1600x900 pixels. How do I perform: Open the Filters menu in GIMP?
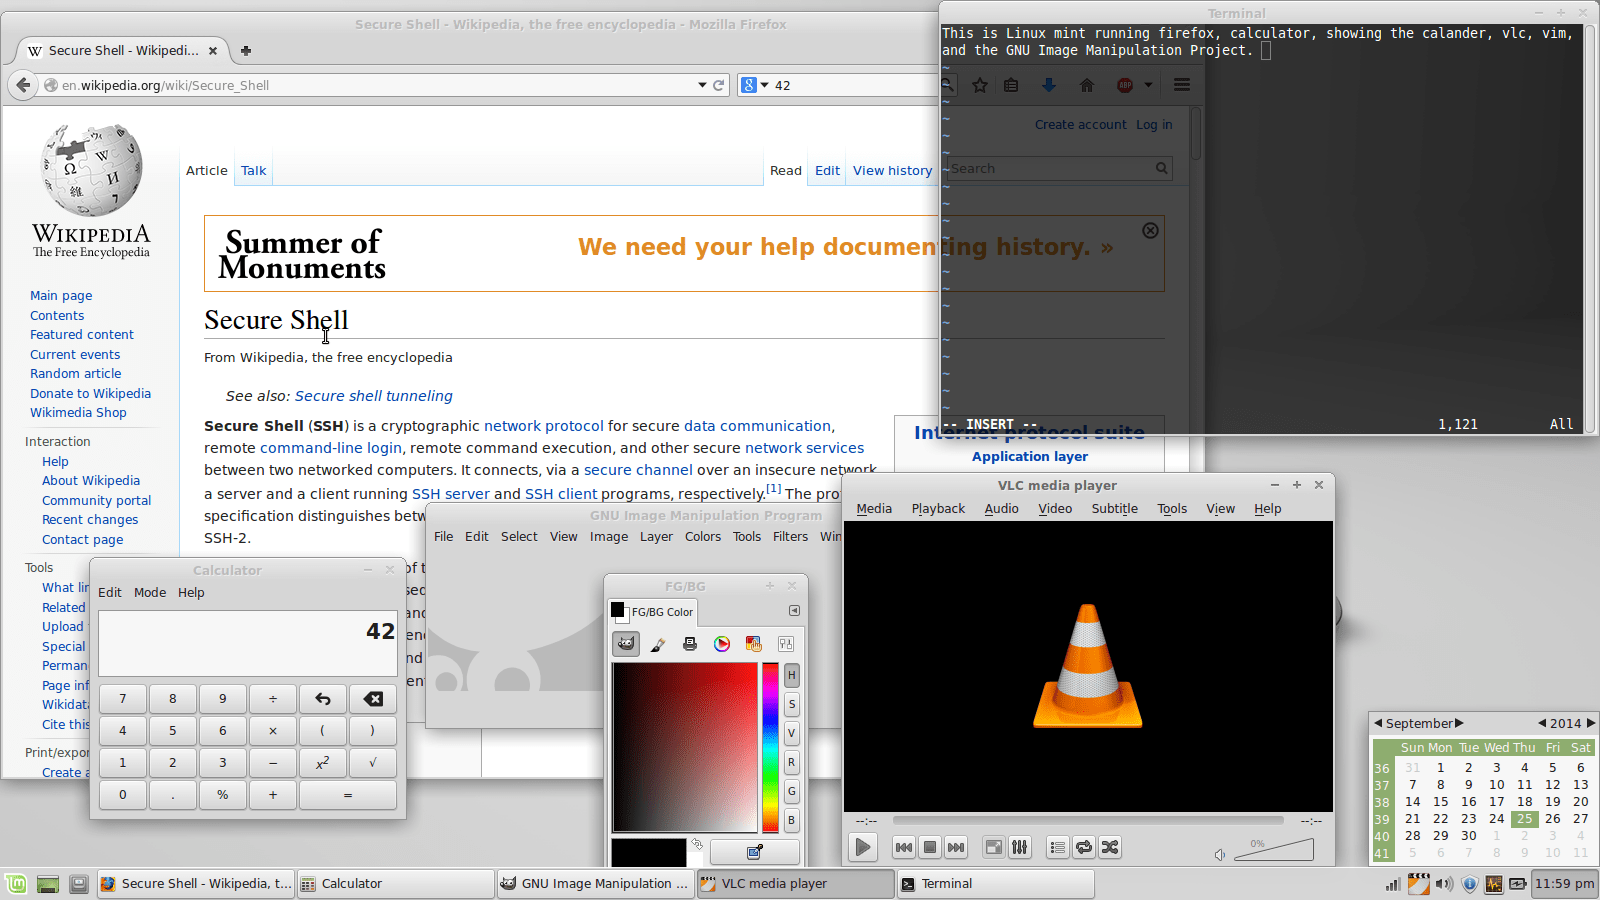click(790, 536)
